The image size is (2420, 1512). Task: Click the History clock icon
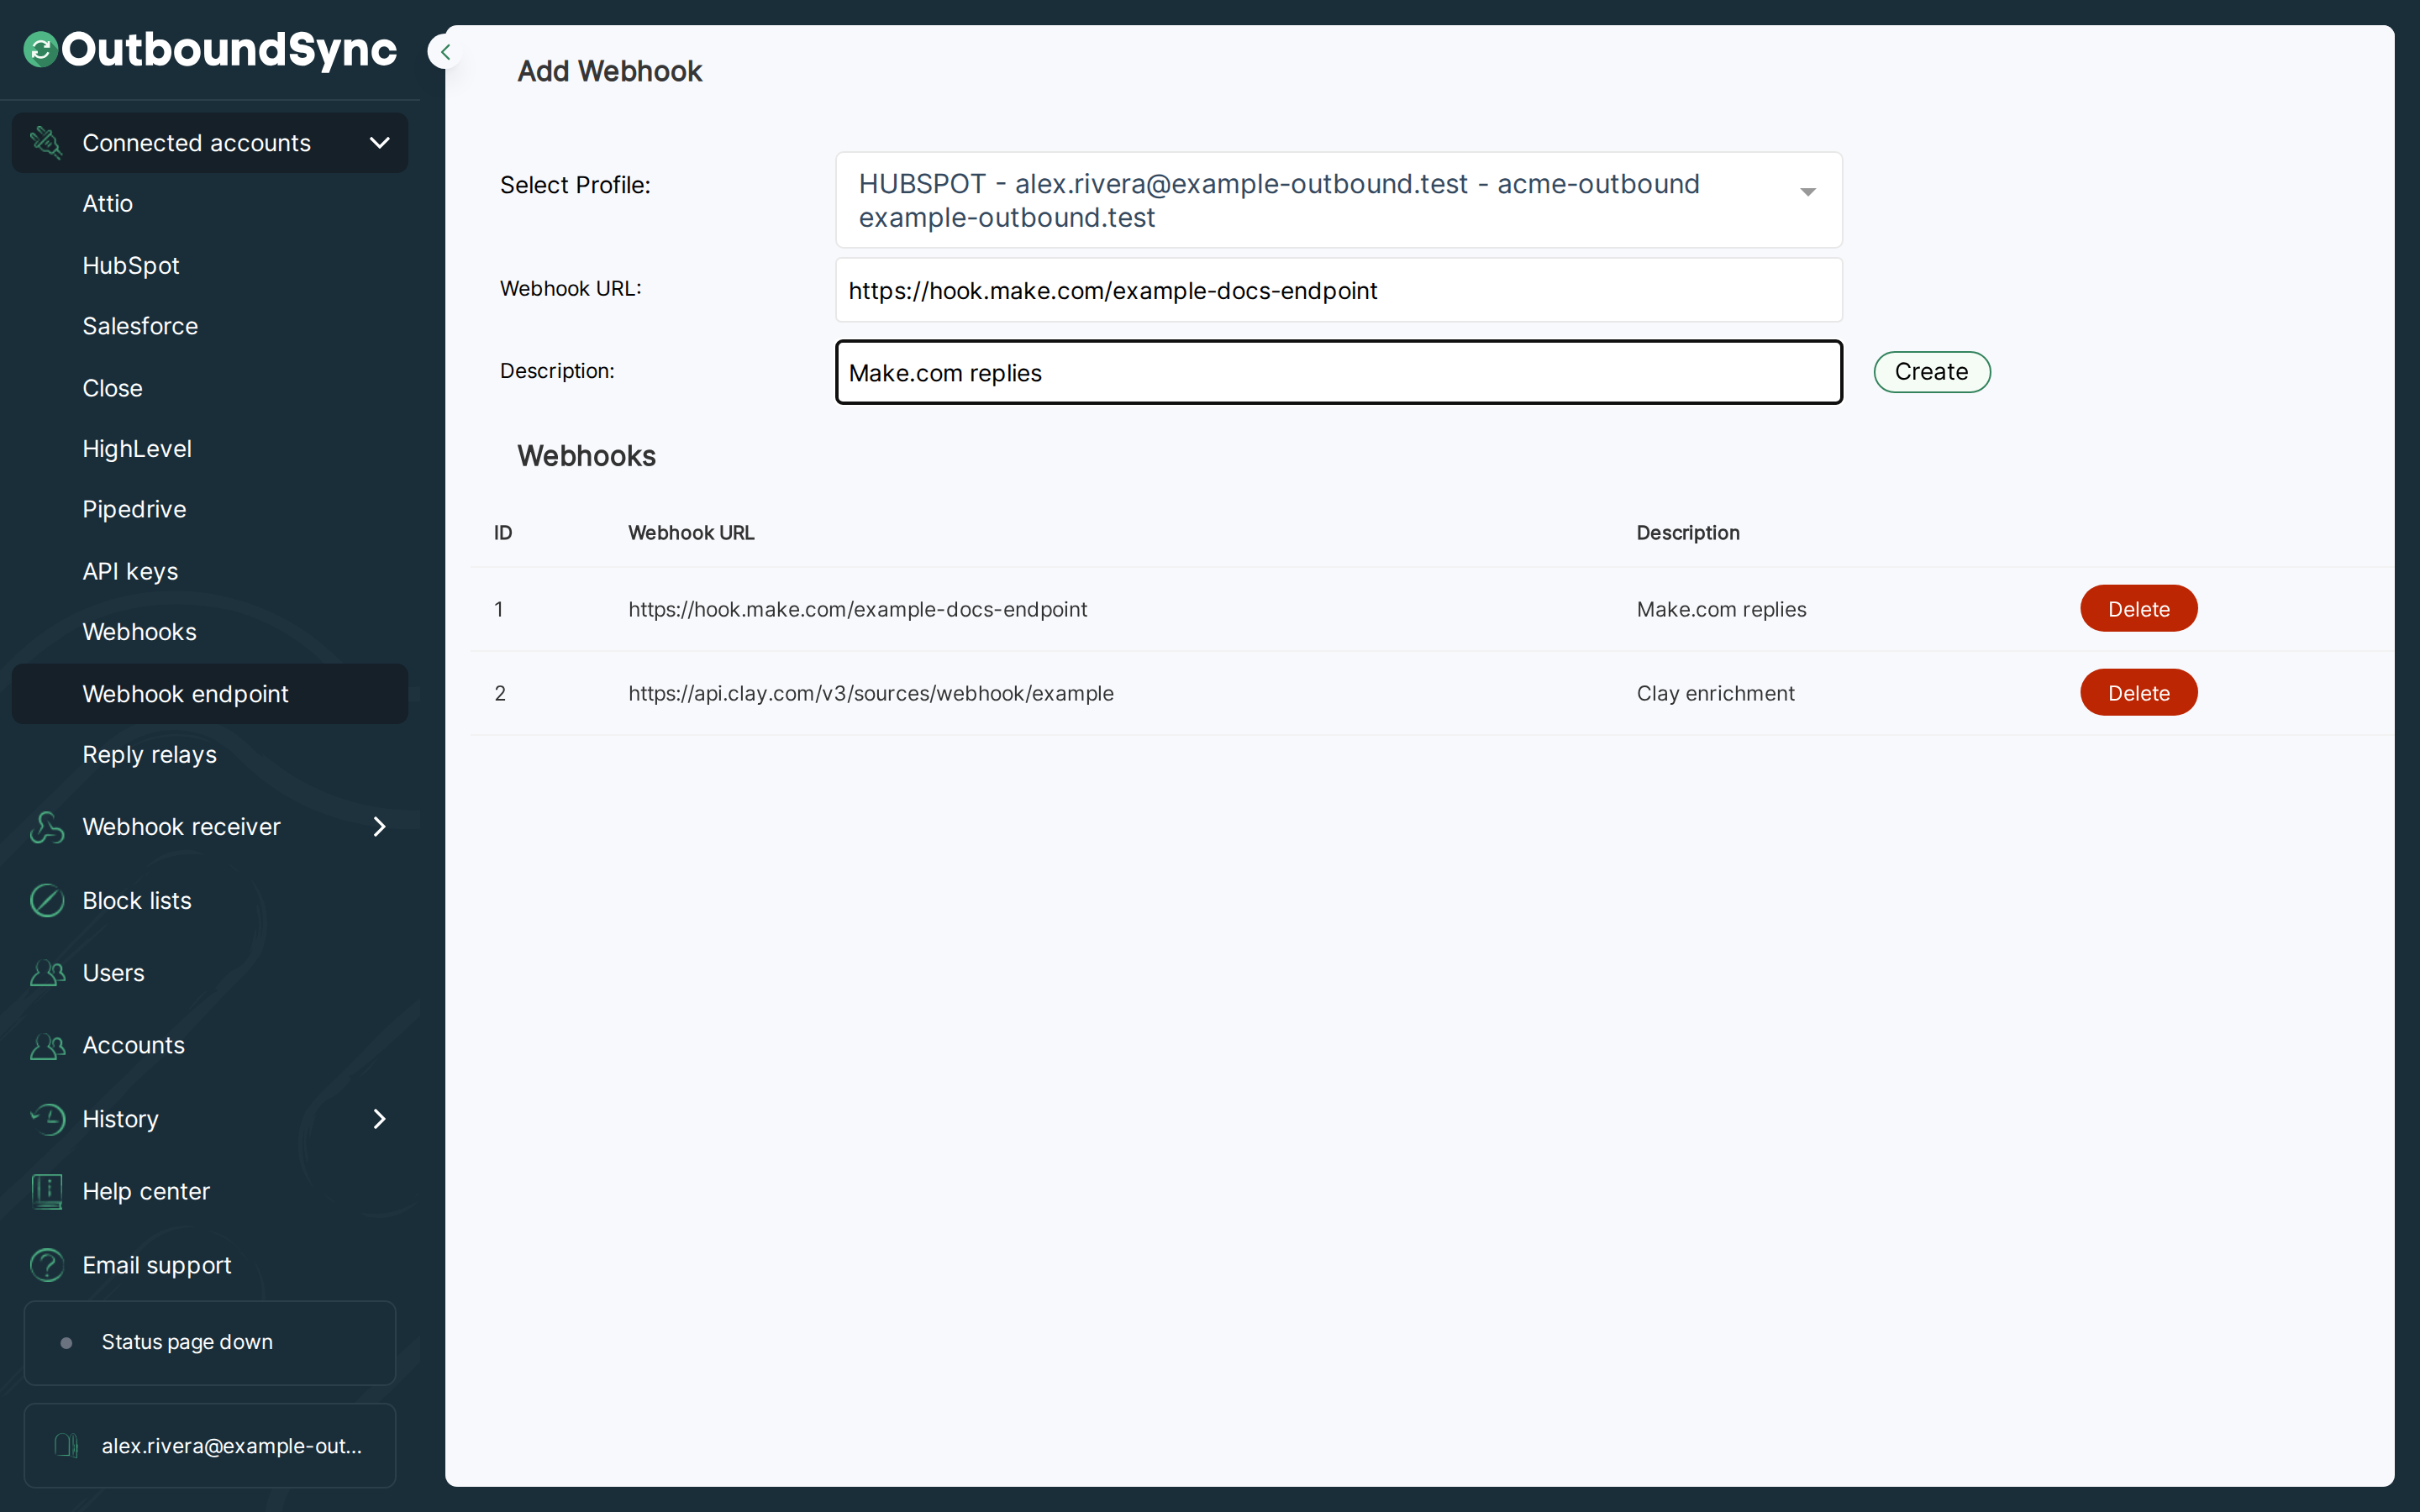(47, 1119)
